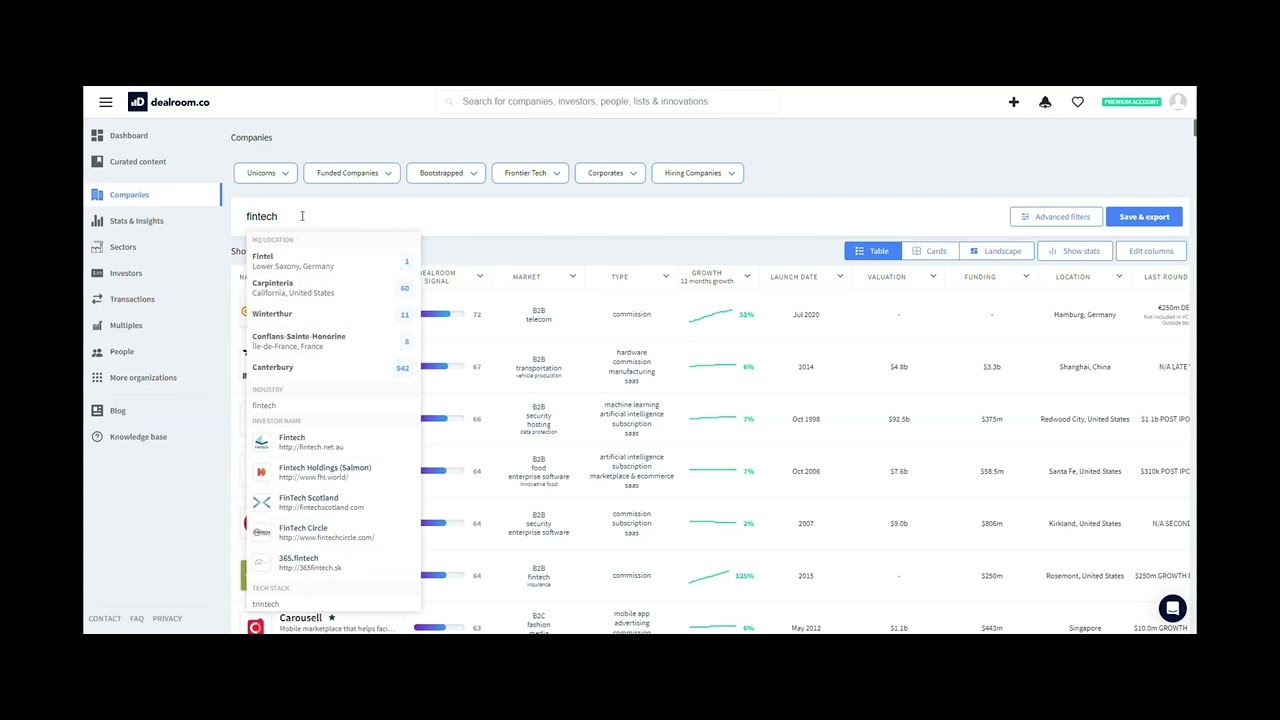Open the Funded Companies dropdown
The width and height of the screenshot is (1280, 720).
click(352, 173)
